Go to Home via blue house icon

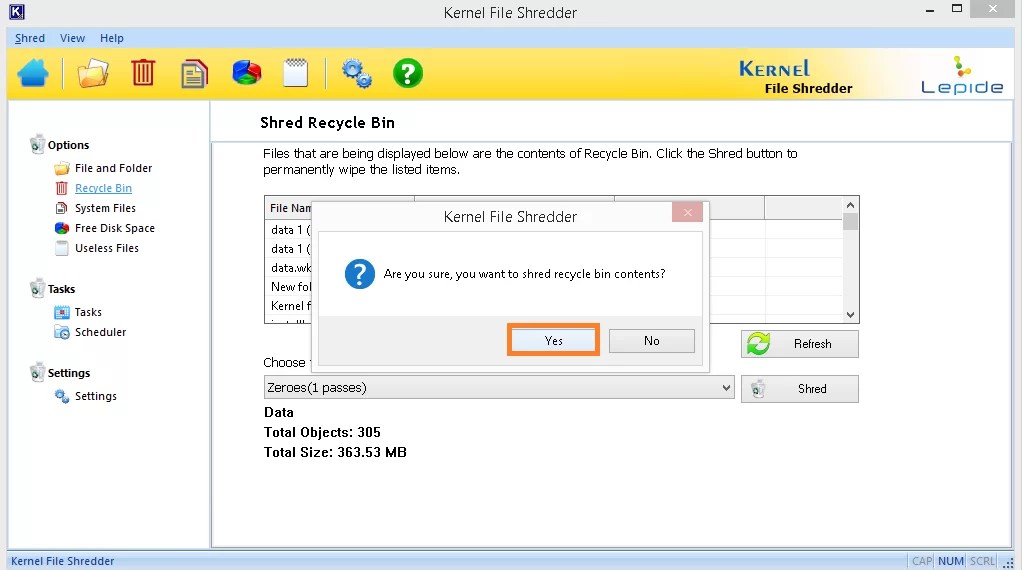[33, 73]
